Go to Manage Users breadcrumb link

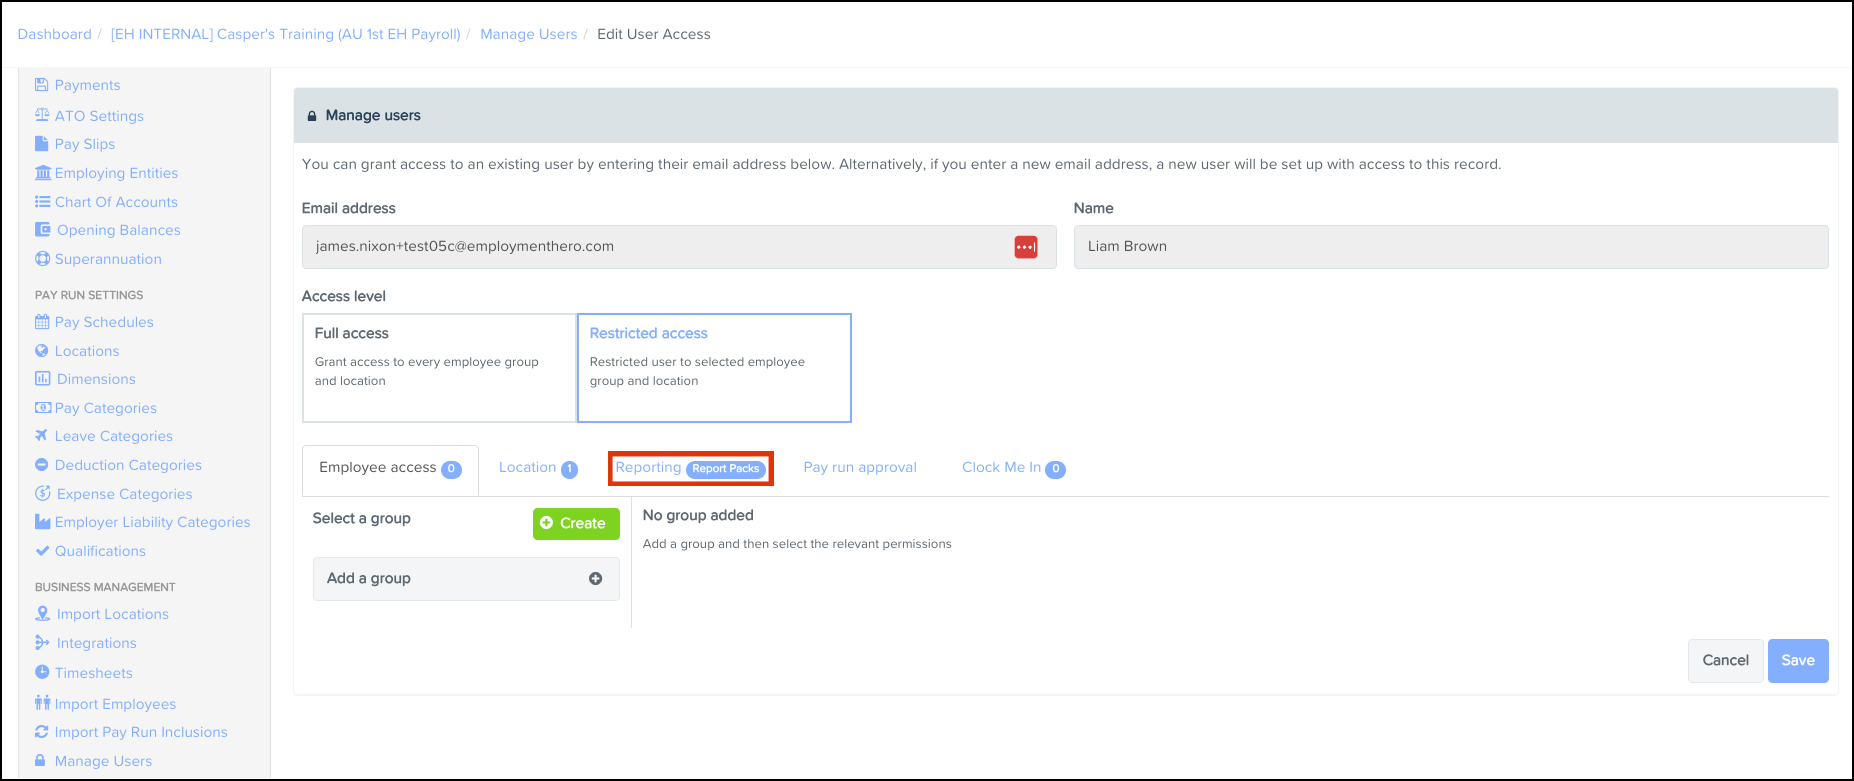[528, 34]
